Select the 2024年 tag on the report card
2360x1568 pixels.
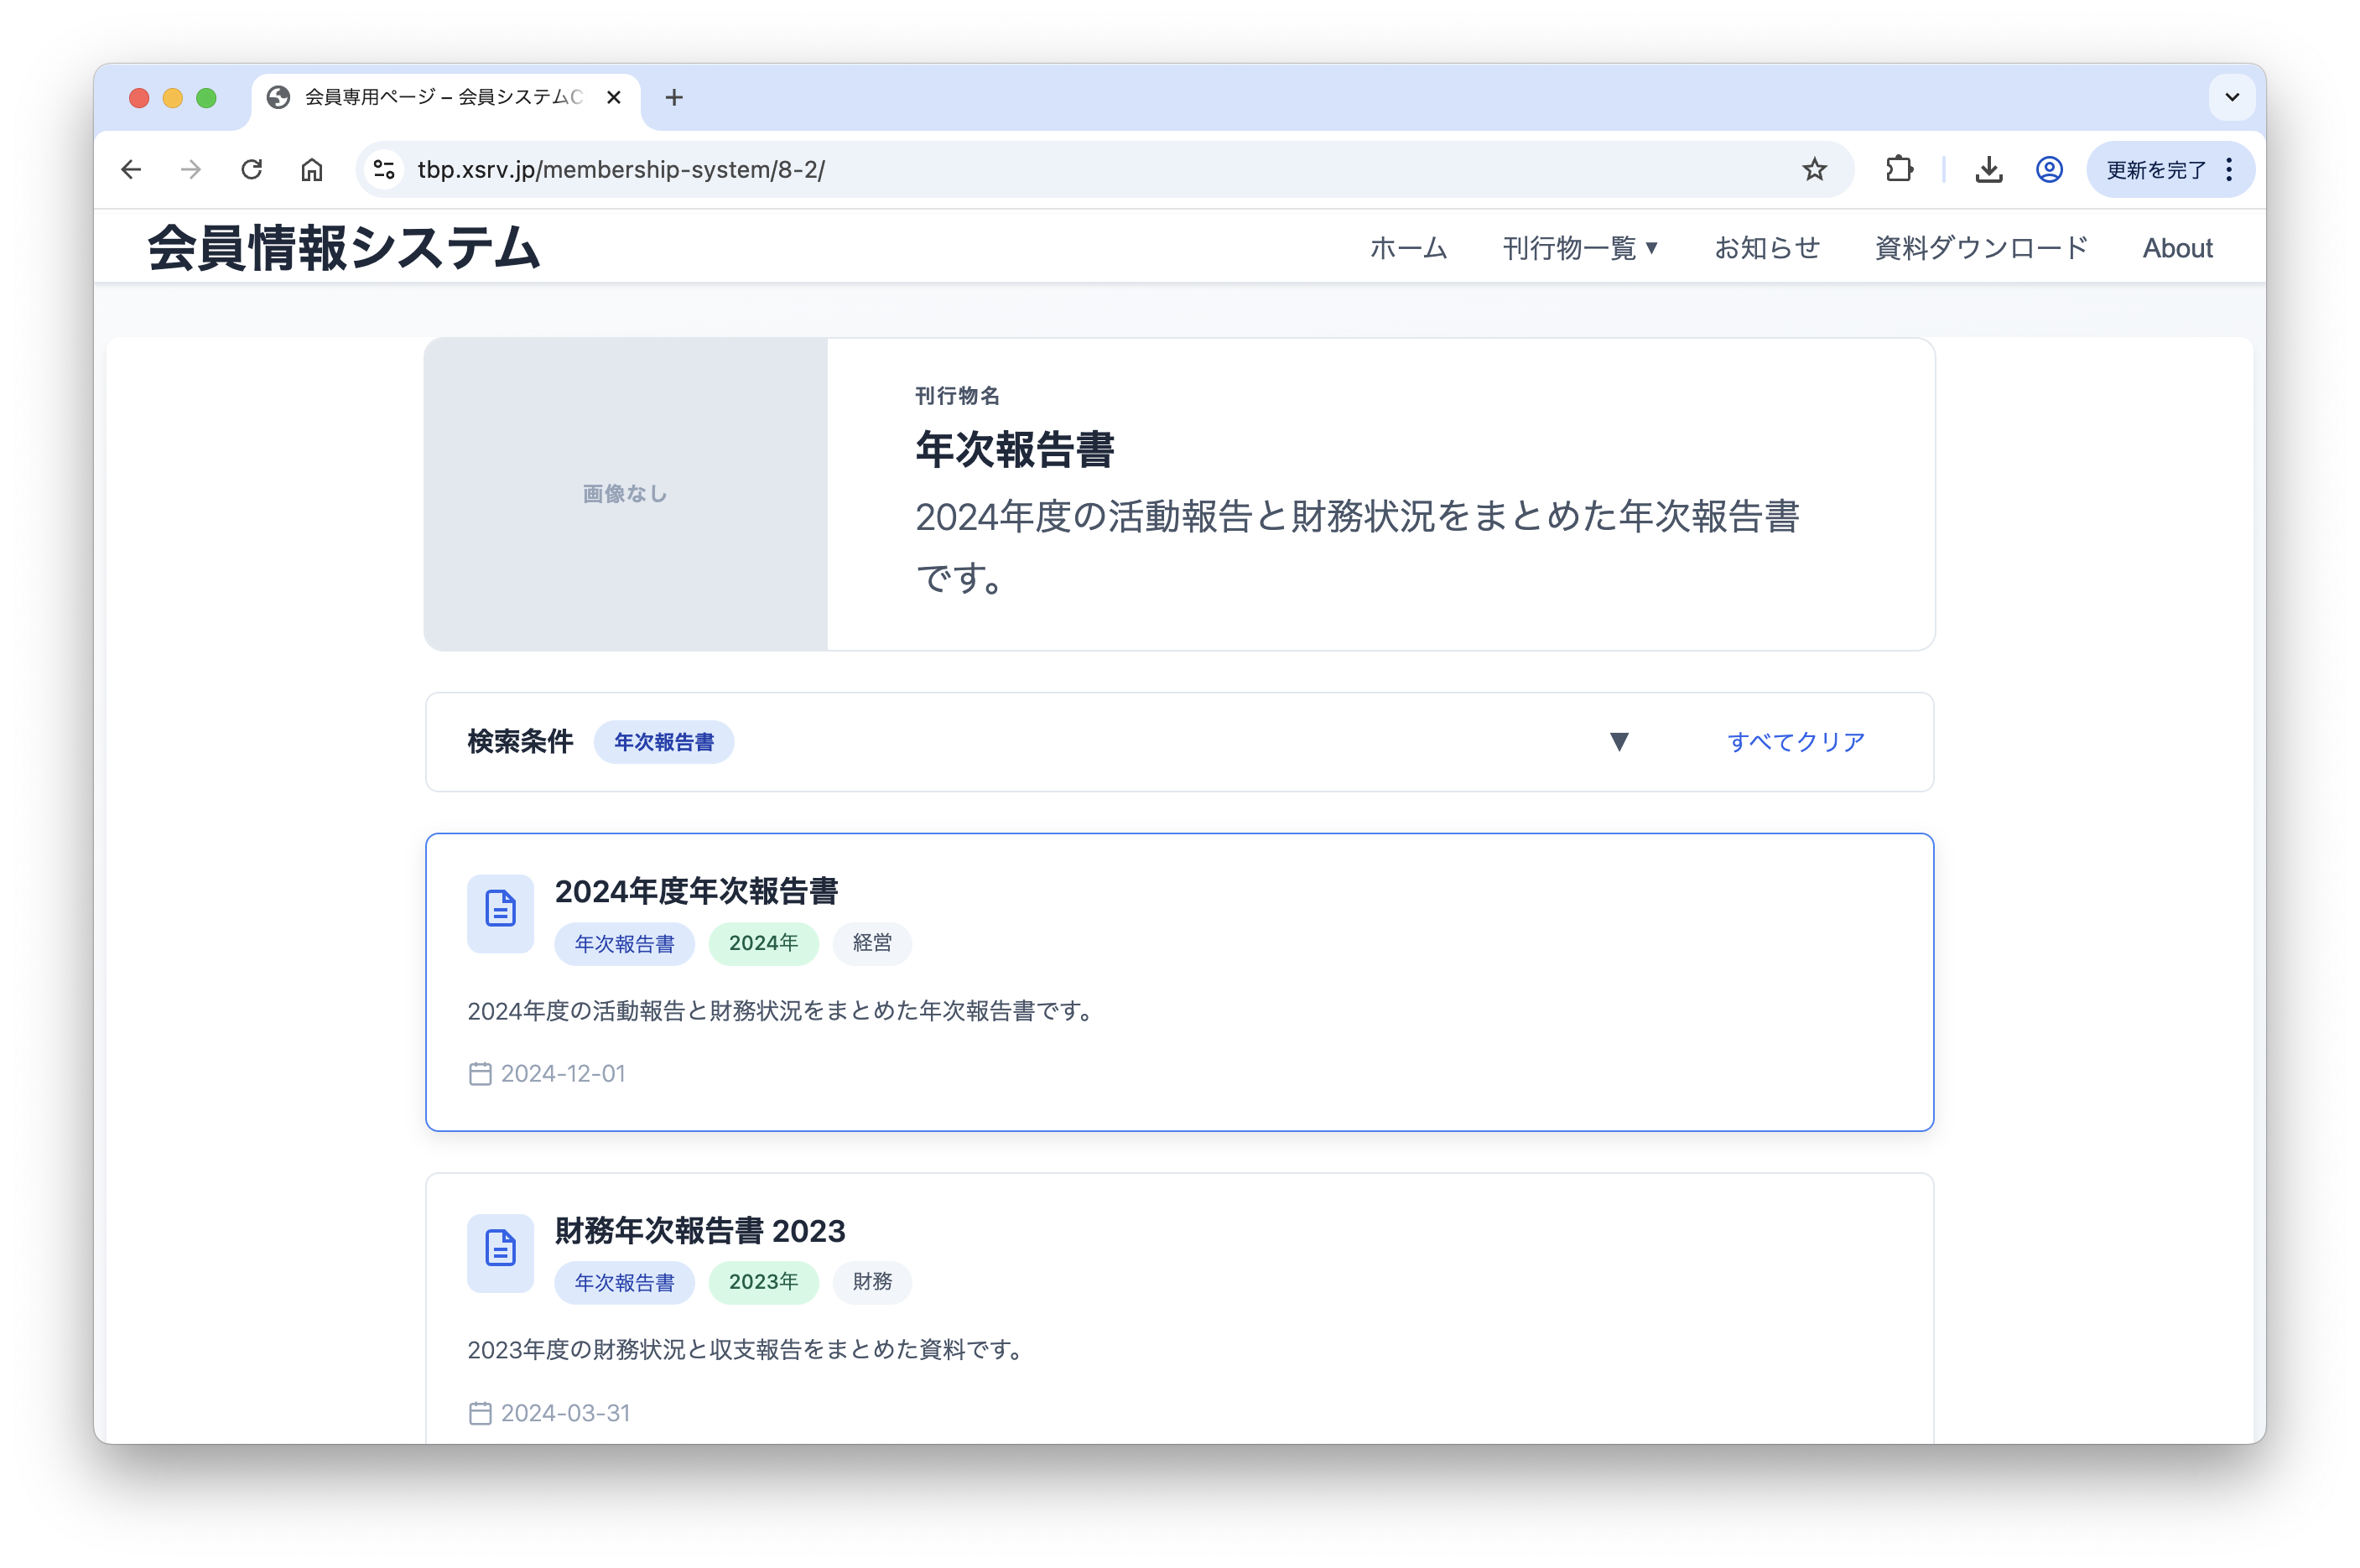(x=763, y=943)
